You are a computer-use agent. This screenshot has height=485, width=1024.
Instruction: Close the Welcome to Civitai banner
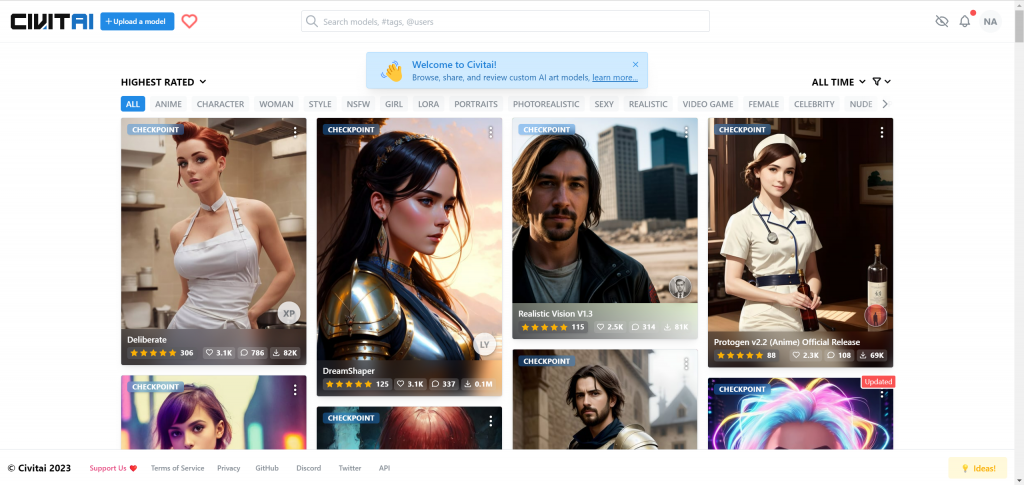635,64
